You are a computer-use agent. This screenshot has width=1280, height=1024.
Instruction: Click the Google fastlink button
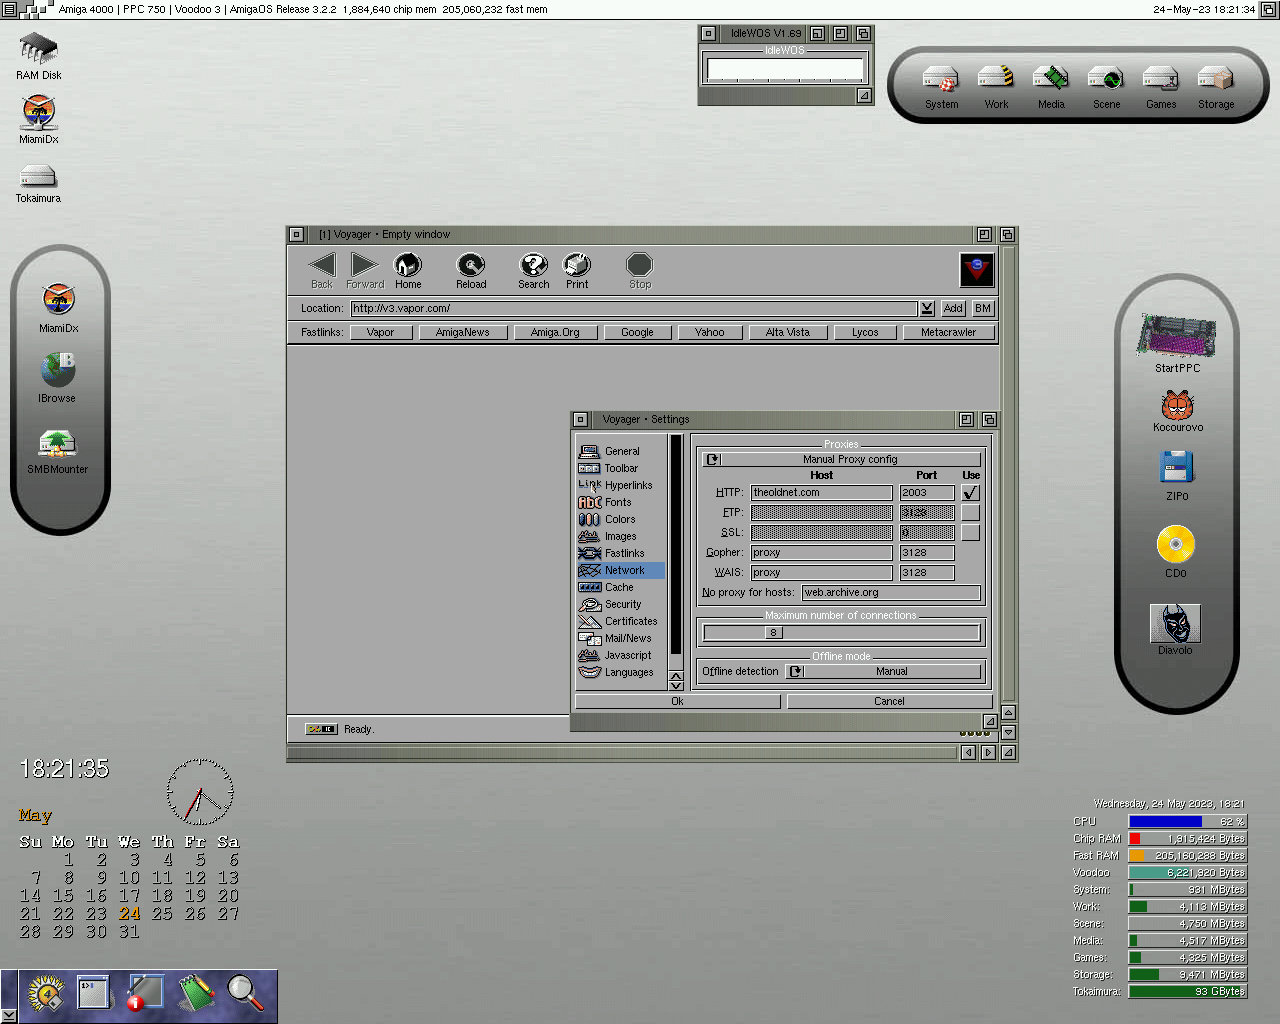point(637,332)
